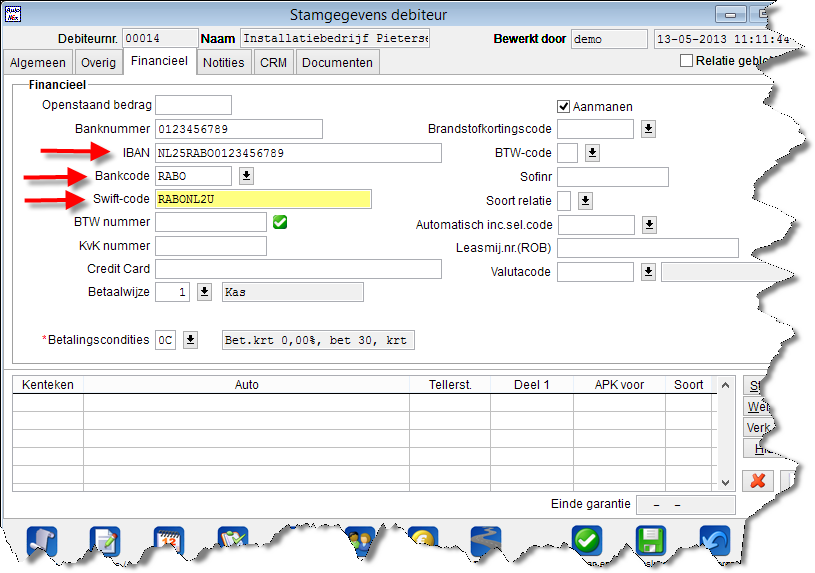Click the Bewerkt door field showing demo
Viewport: 815px width, 573px height.
(x=609, y=39)
